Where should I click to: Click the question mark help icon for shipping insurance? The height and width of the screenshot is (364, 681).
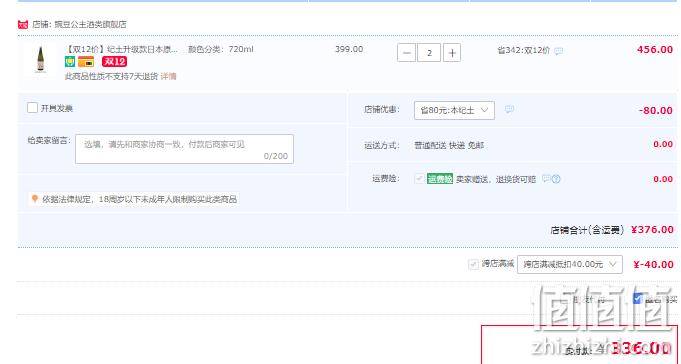[x=556, y=179]
